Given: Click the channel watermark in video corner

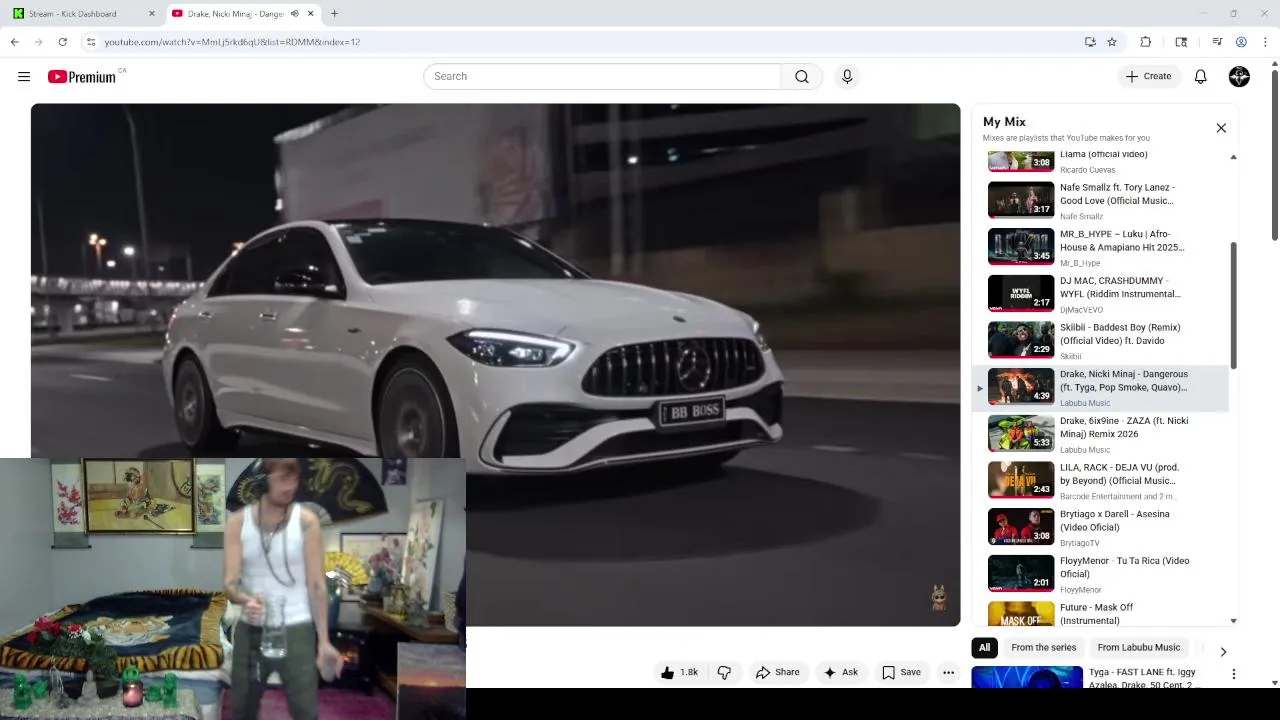Looking at the screenshot, I should tap(938, 598).
